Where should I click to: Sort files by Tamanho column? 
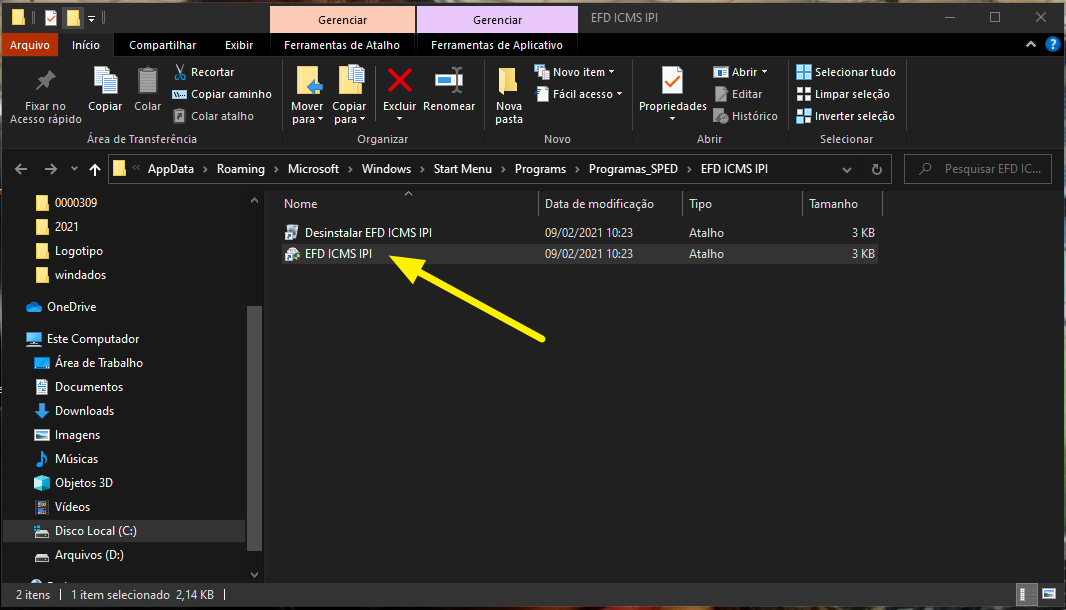point(842,204)
